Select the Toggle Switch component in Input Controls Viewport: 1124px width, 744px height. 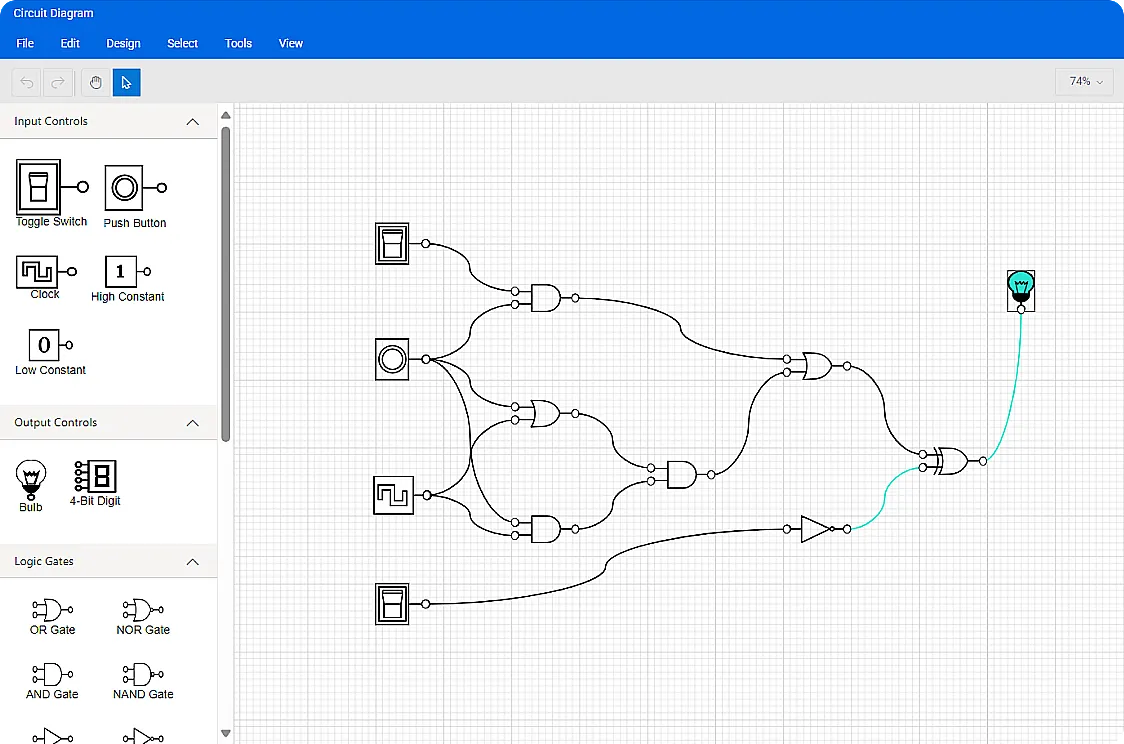pyautogui.click(x=38, y=188)
